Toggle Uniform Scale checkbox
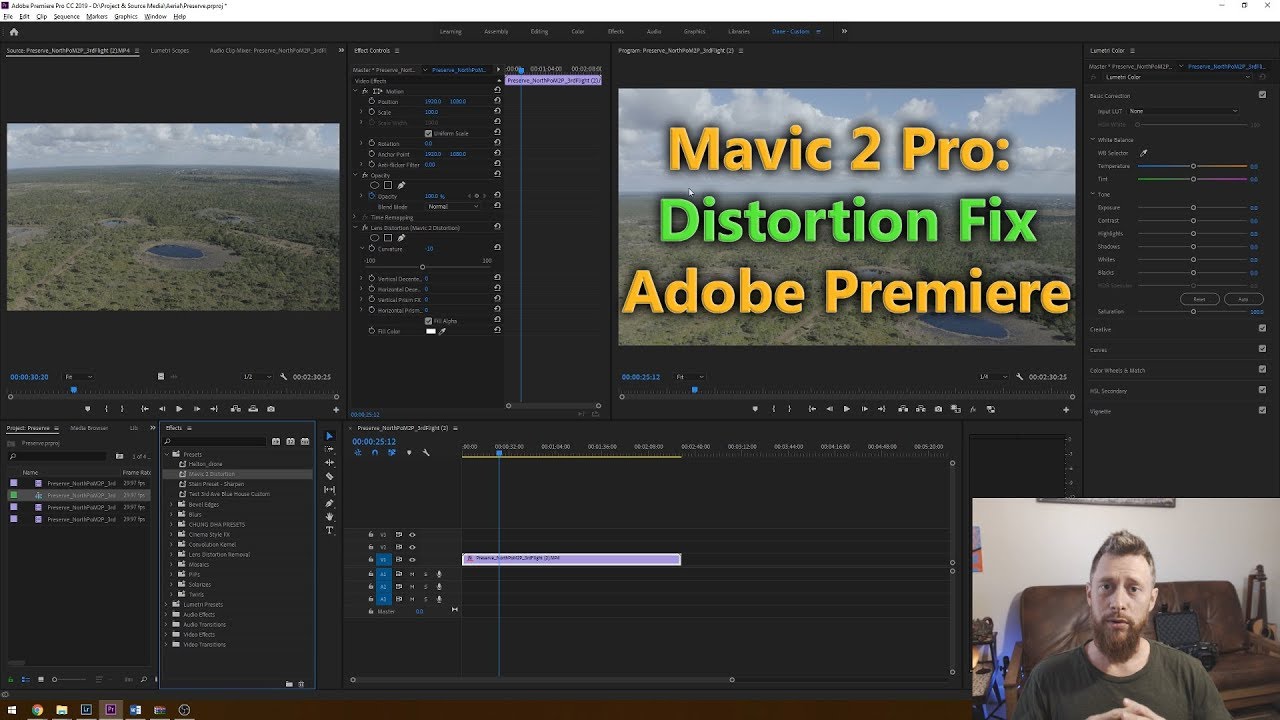The width and height of the screenshot is (1280, 720). [428, 133]
